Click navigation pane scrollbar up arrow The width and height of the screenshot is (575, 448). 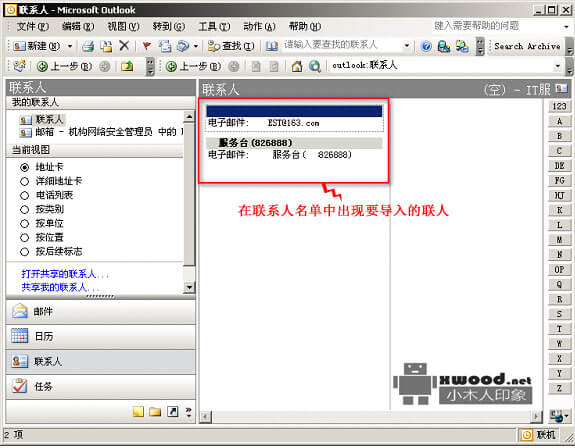click(189, 117)
